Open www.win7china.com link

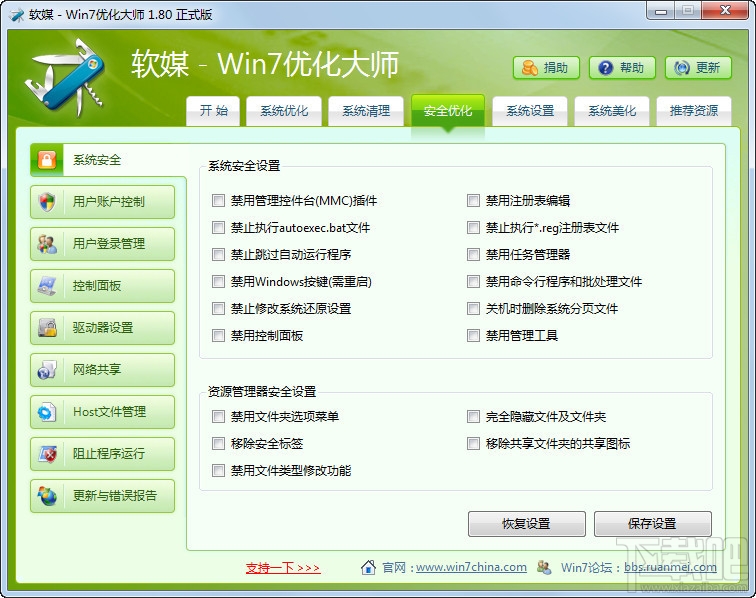(471, 567)
